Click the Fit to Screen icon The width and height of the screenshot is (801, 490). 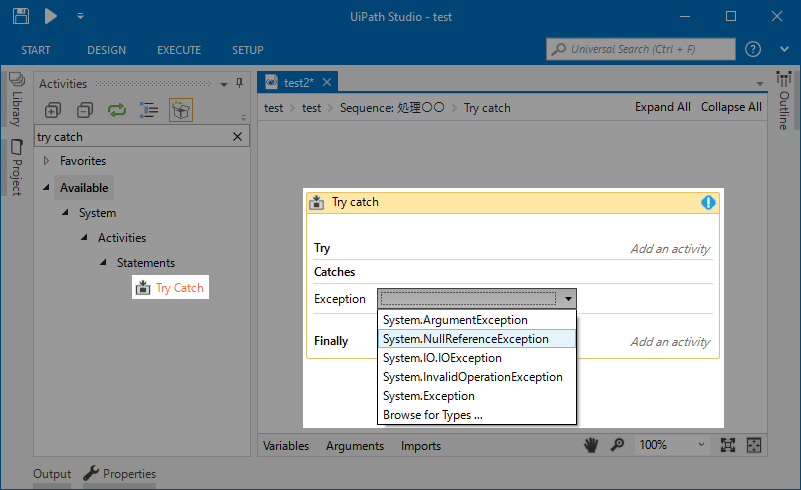728,445
